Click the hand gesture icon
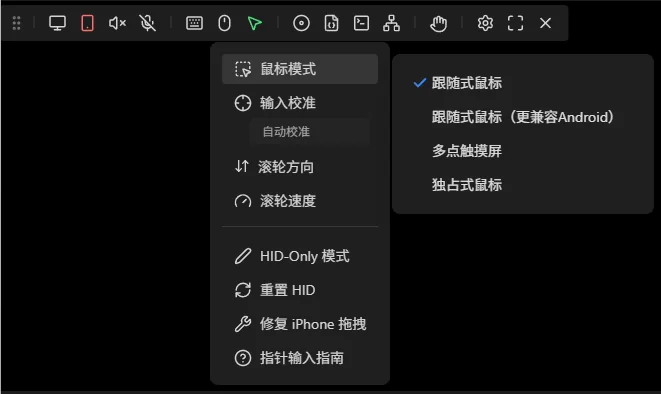Image resolution: width=661 pixels, height=394 pixels. (x=438, y=23)
